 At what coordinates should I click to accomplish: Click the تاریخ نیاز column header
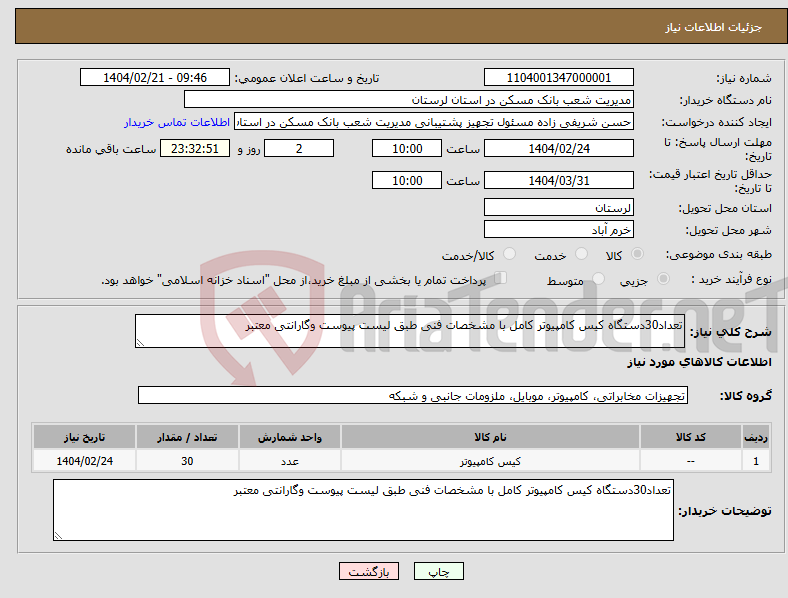tap(84, 437)
